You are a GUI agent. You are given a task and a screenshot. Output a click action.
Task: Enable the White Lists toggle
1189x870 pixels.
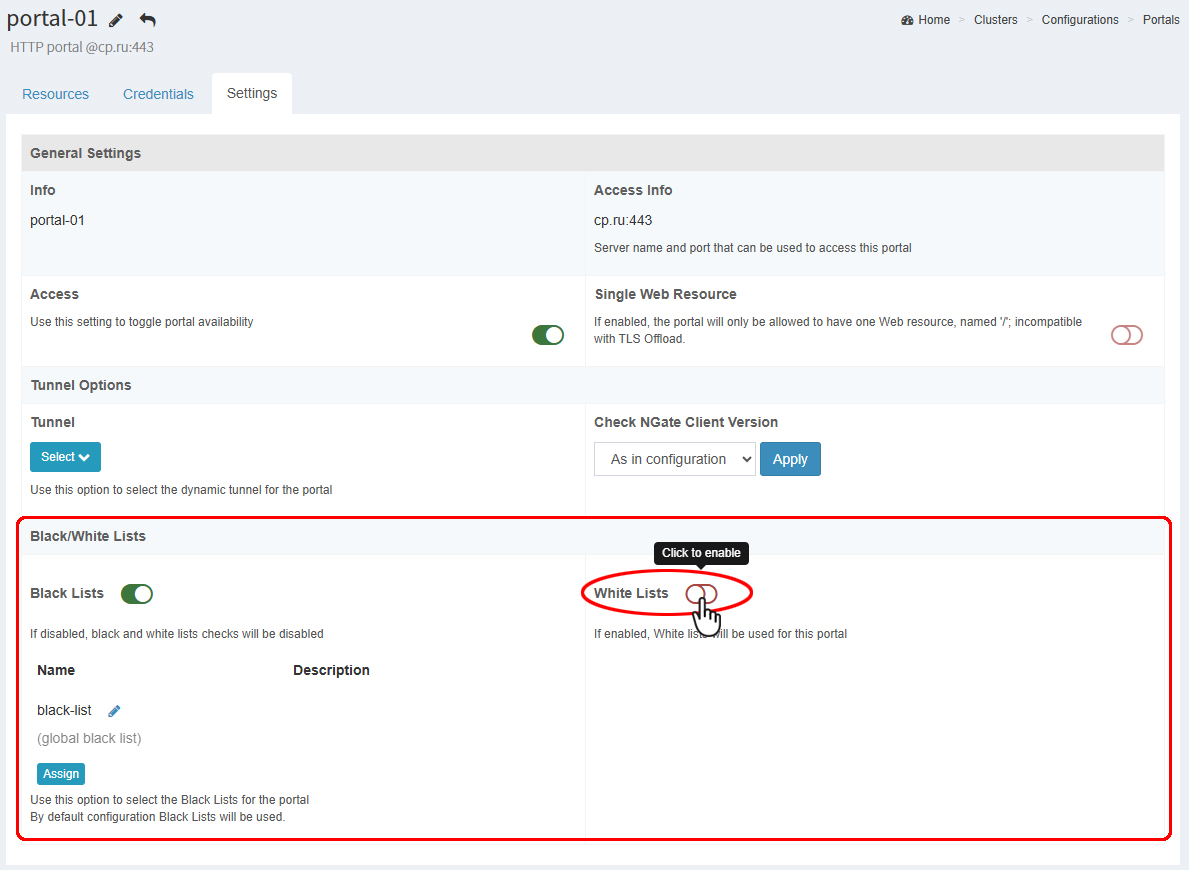(701, 594)
